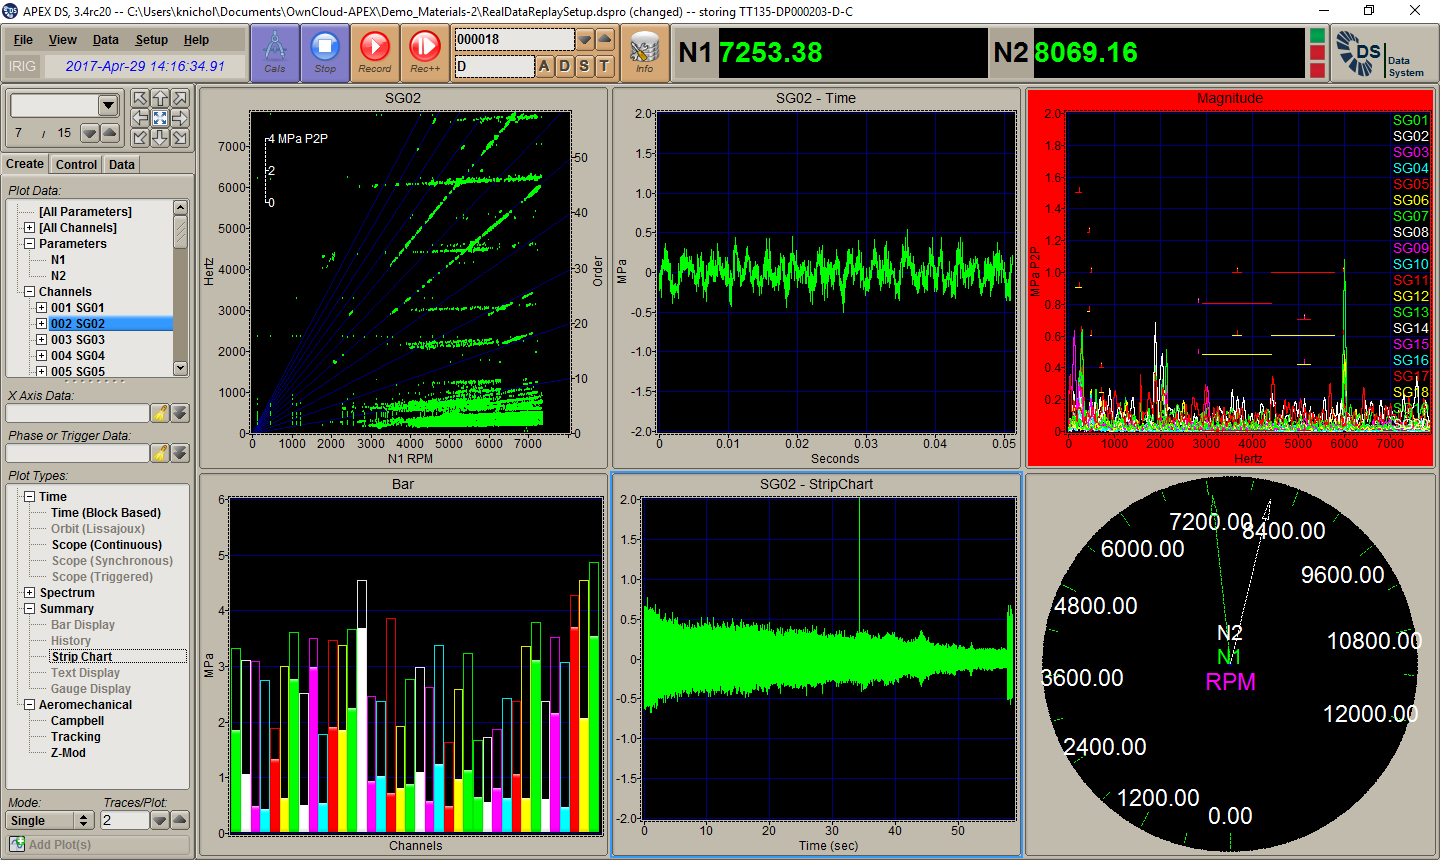This screenshot has height=860, width=1440.
Task: Click the record number field showing 000018
Action: tap(514, 40)
